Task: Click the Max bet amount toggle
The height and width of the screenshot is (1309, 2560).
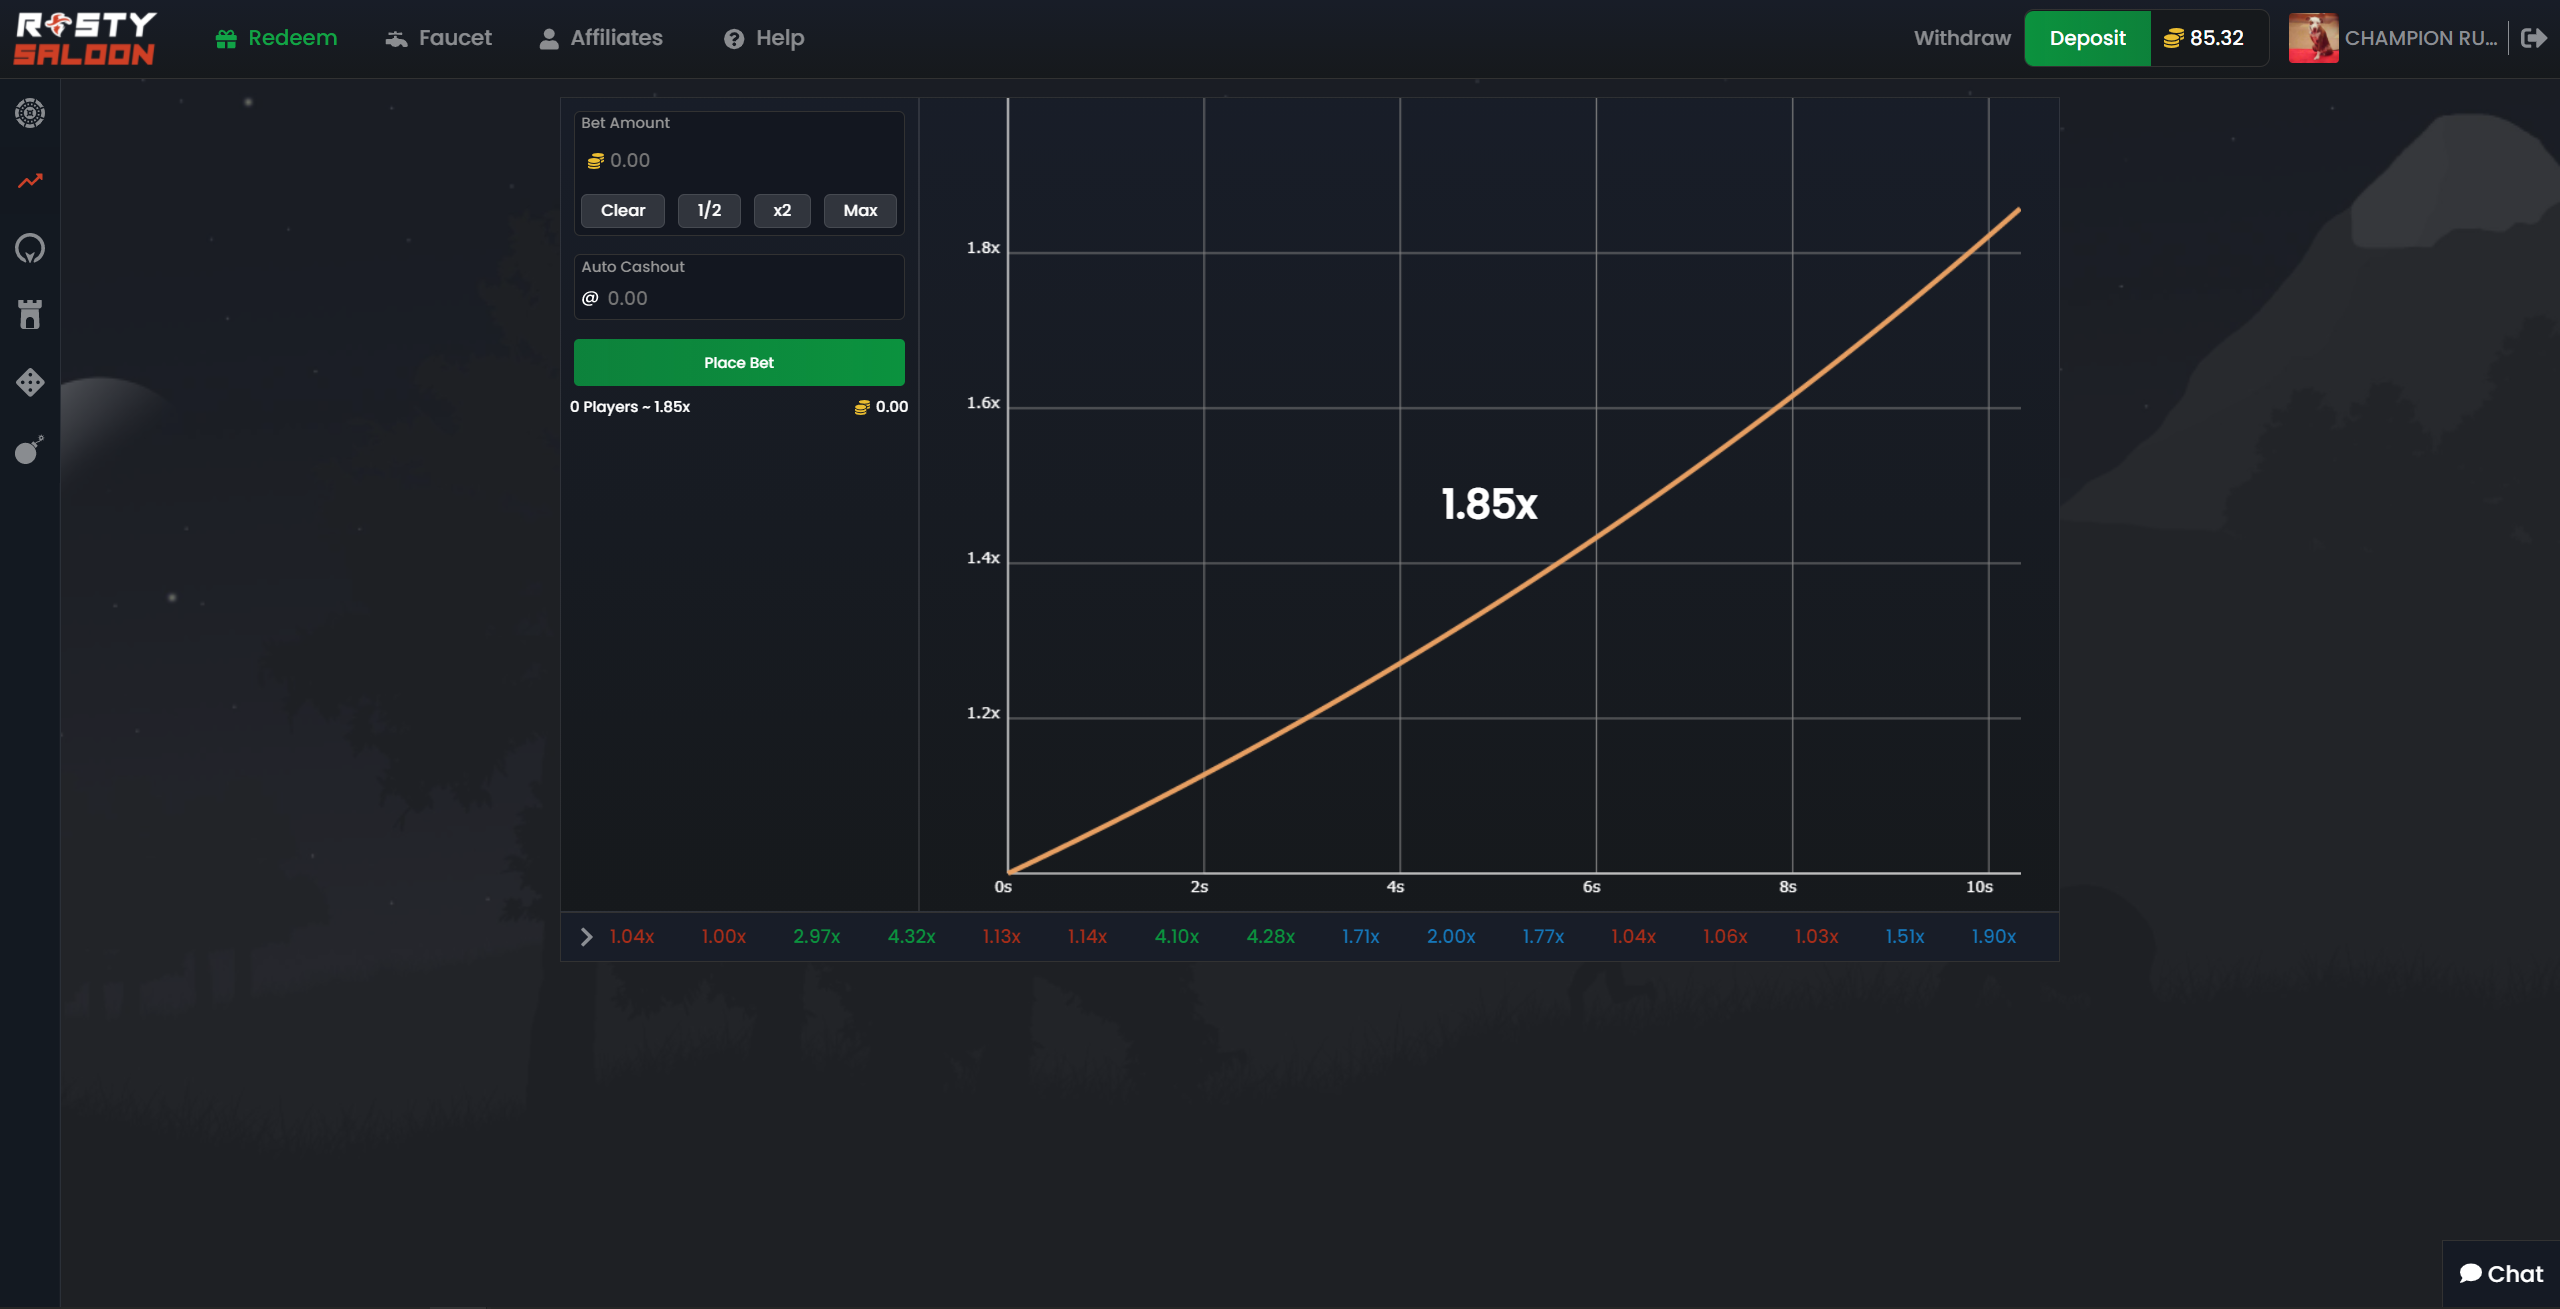Action: point(859,210)
